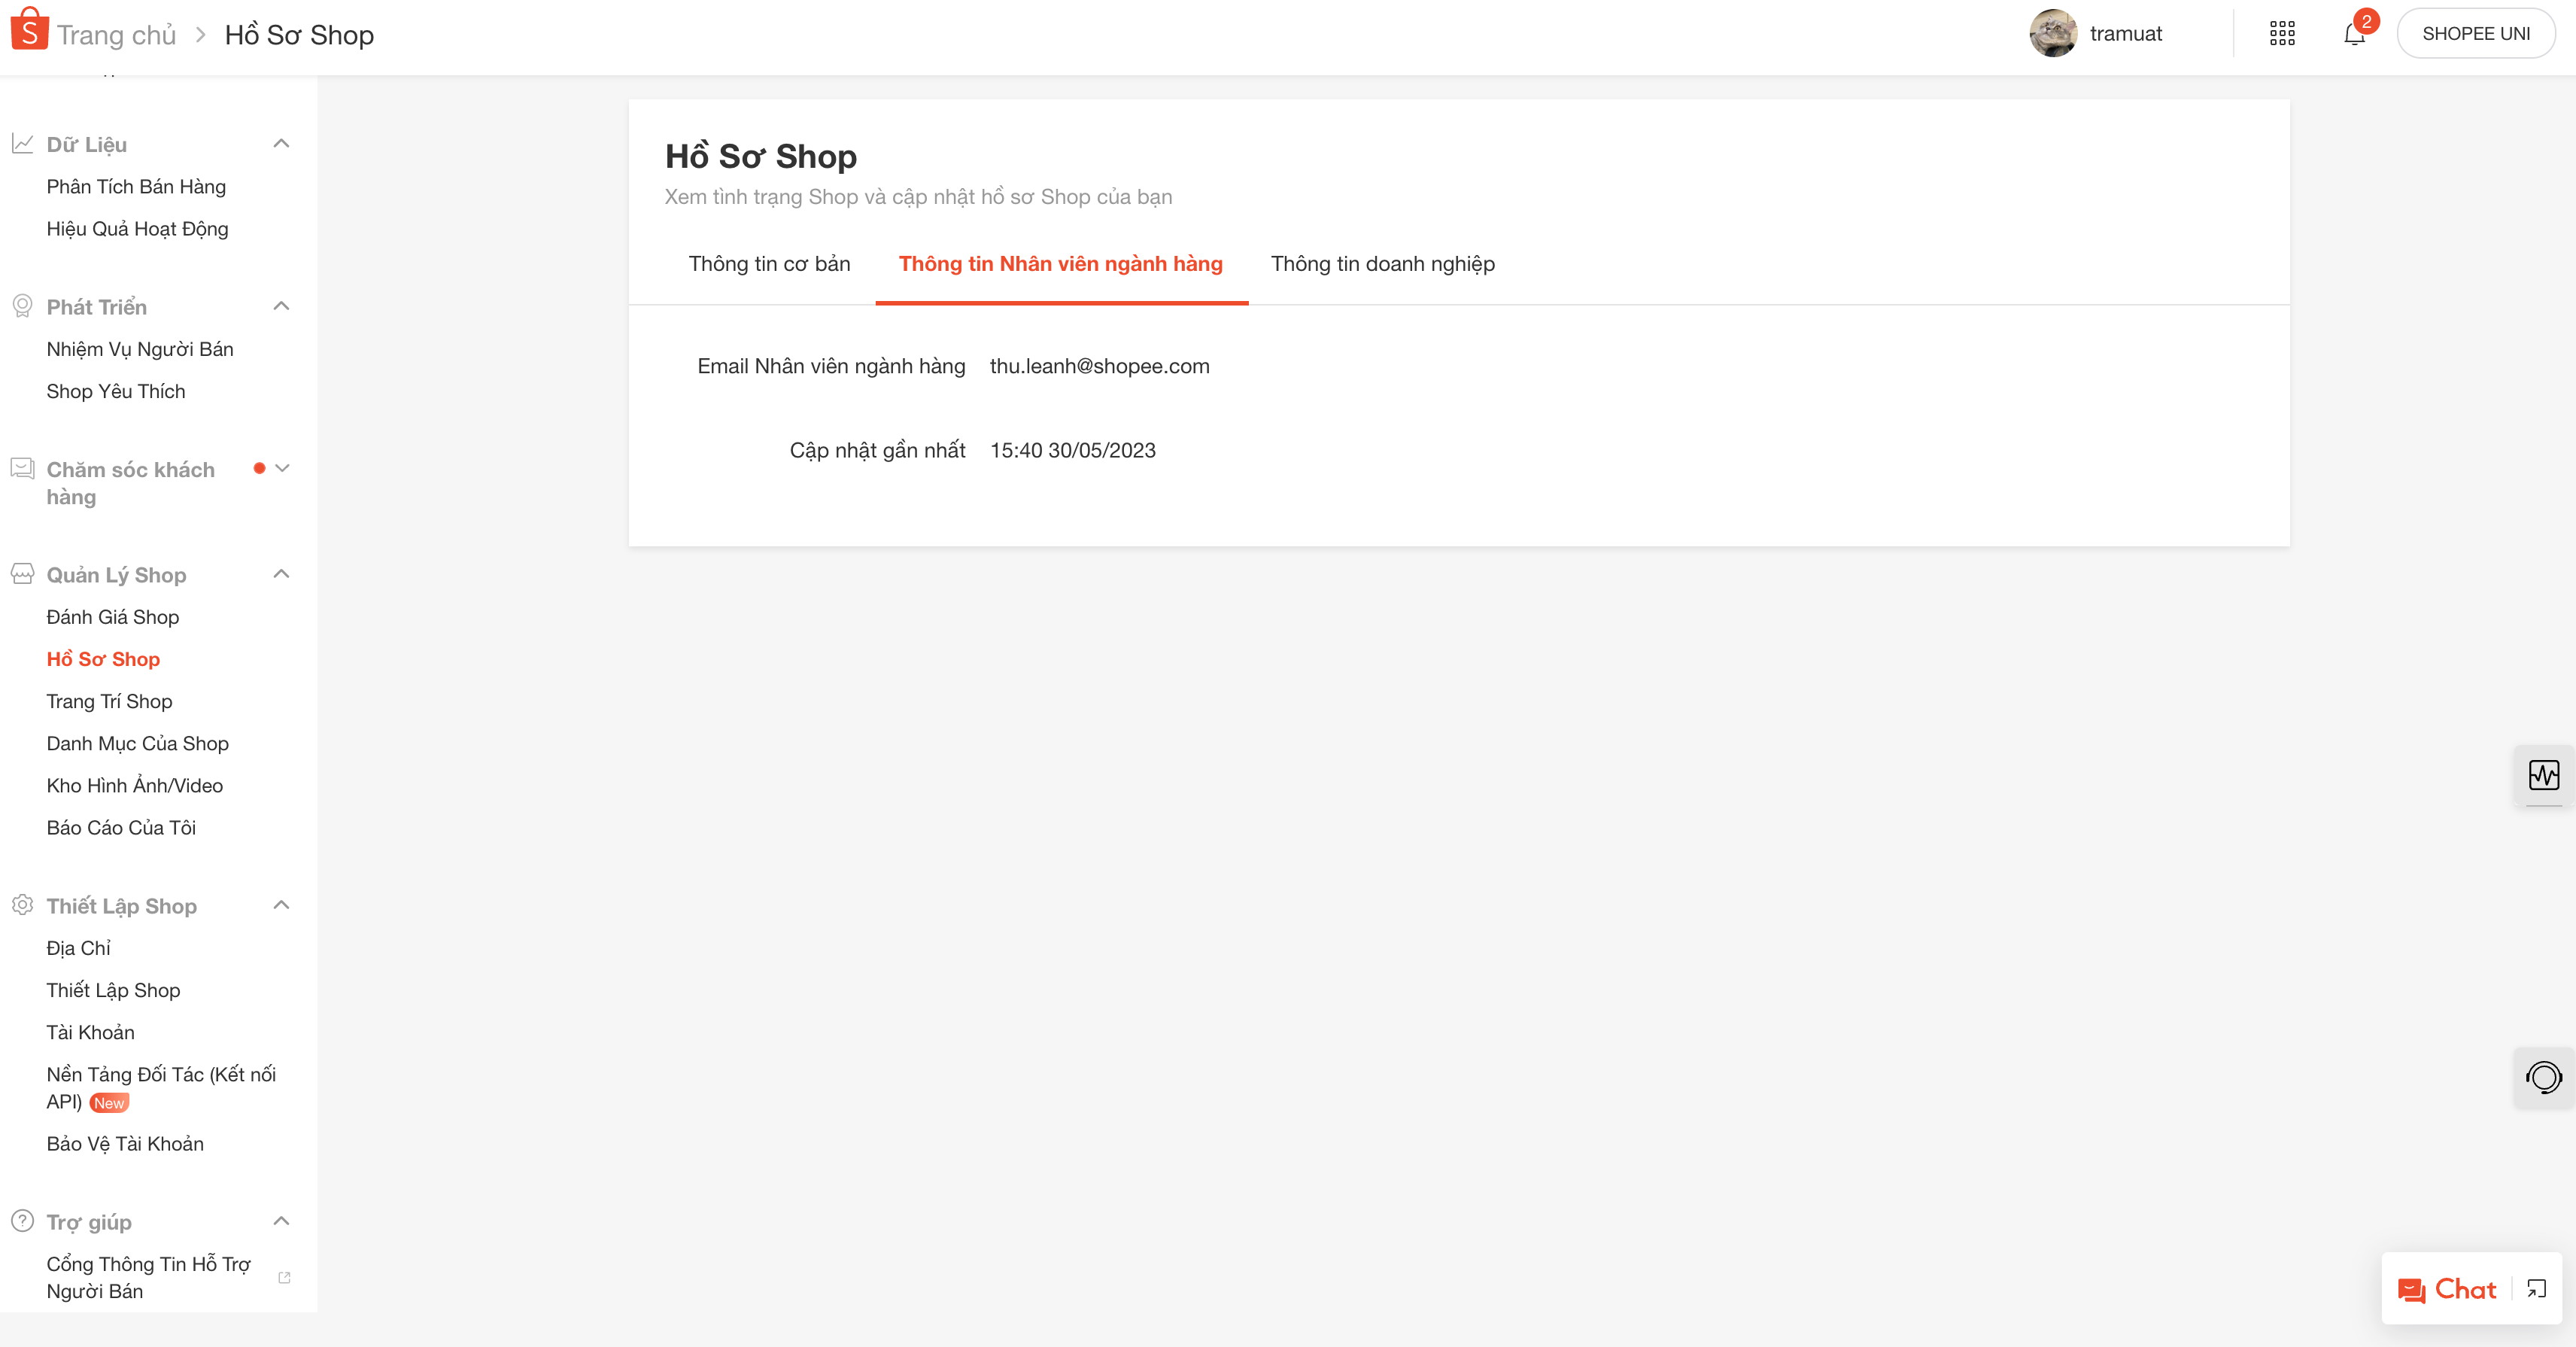This screenshot has width=2576, height=1347.
Task: Click the tramuat profile avatar
Action: pos(2053,34)
